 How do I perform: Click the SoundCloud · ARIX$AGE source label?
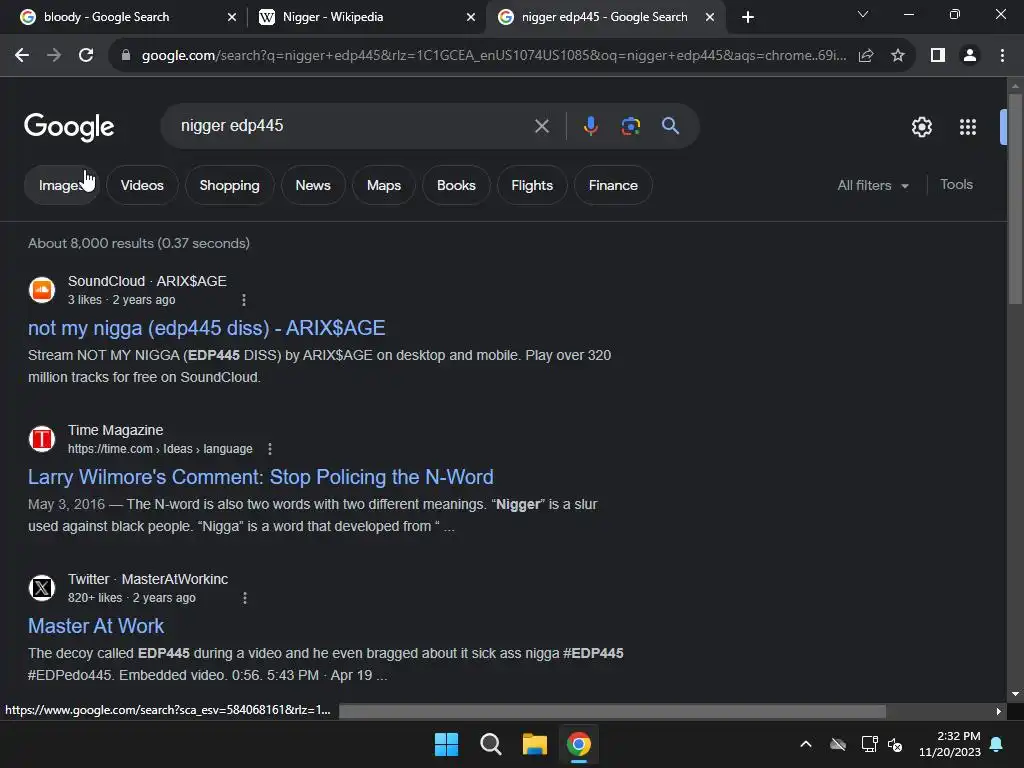(x=147, y=281)
